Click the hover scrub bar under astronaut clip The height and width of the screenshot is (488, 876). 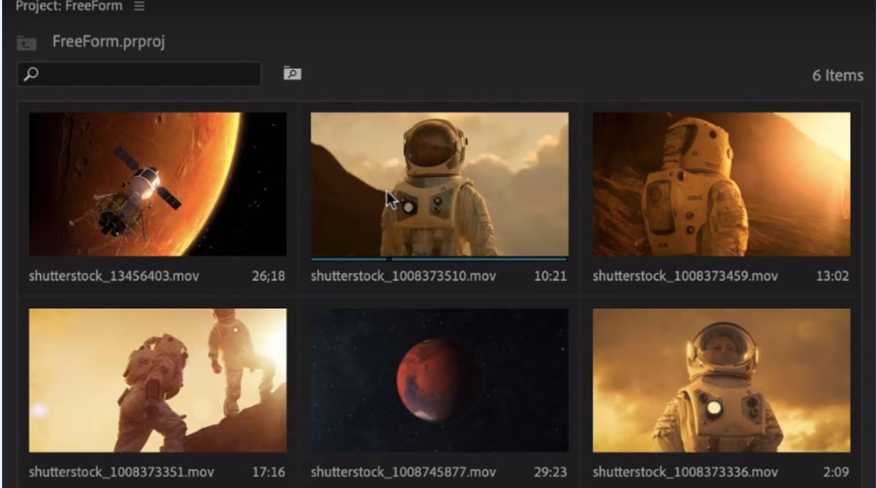click(x=440, y=259)
